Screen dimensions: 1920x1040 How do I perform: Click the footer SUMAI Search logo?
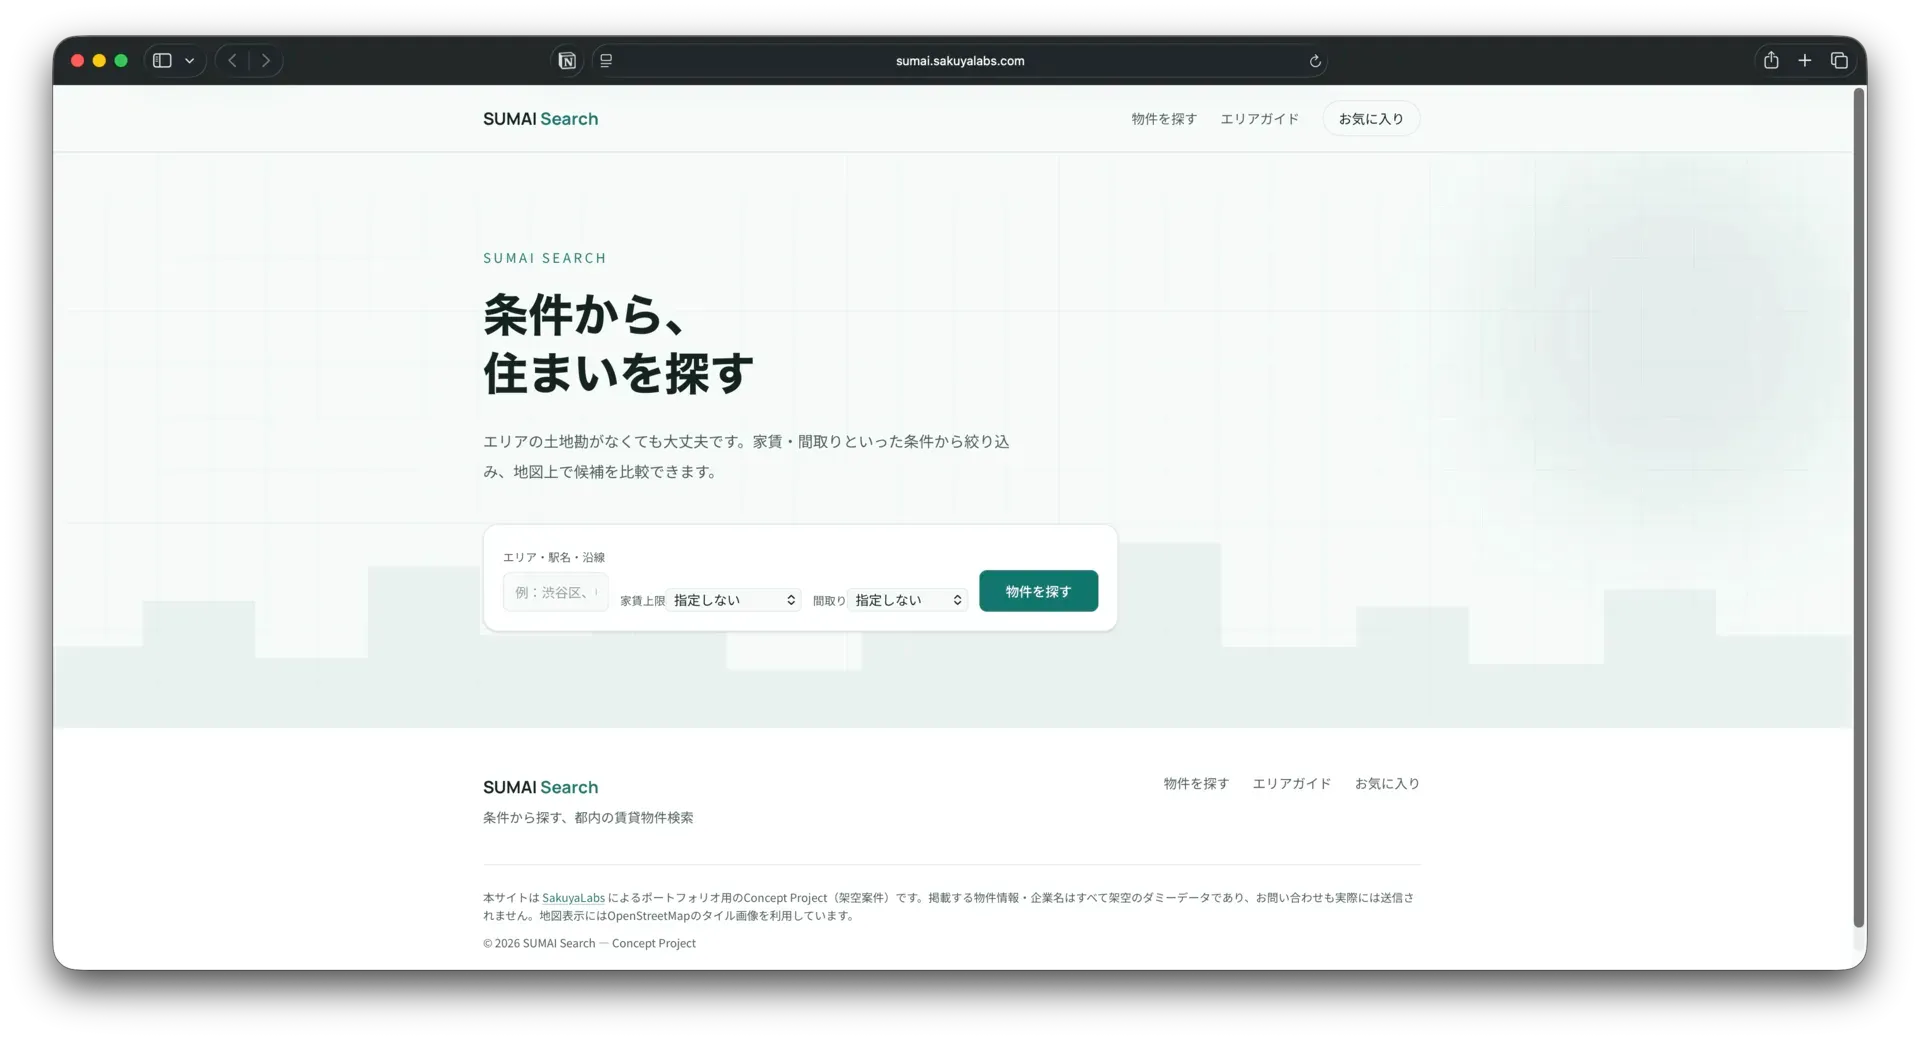tap(540, 788)
